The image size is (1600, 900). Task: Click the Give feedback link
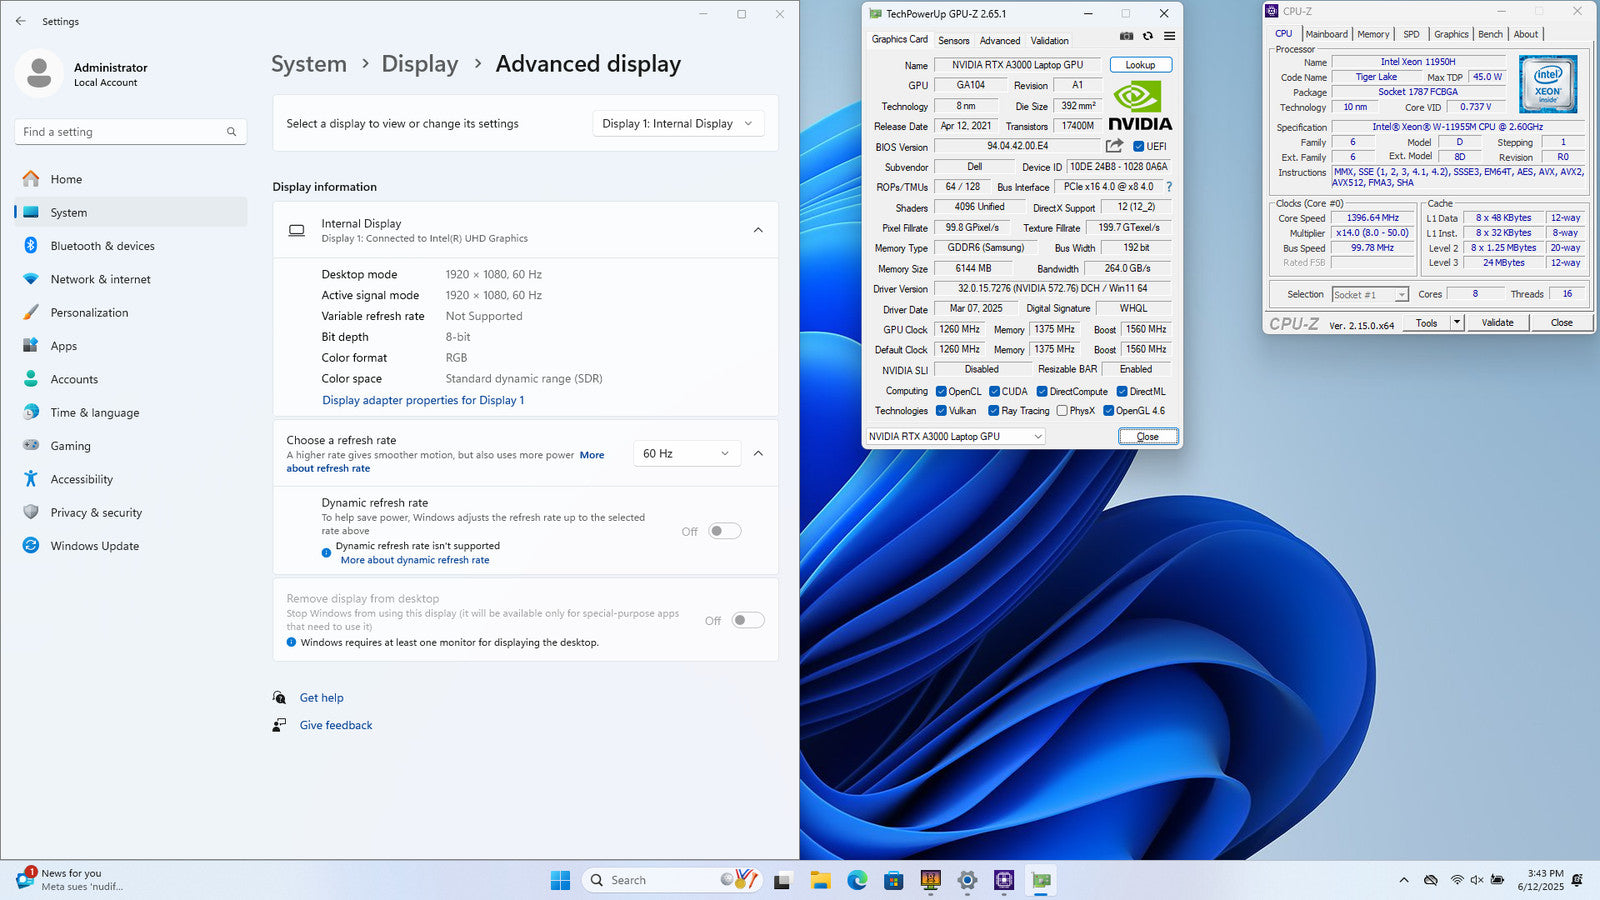(x=336, y=725)
